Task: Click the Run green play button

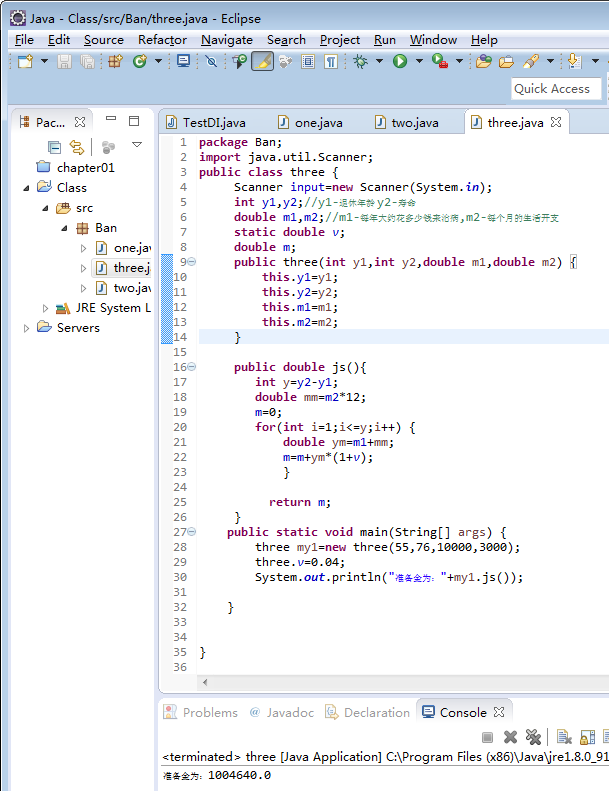Action: tap(400, 62)
